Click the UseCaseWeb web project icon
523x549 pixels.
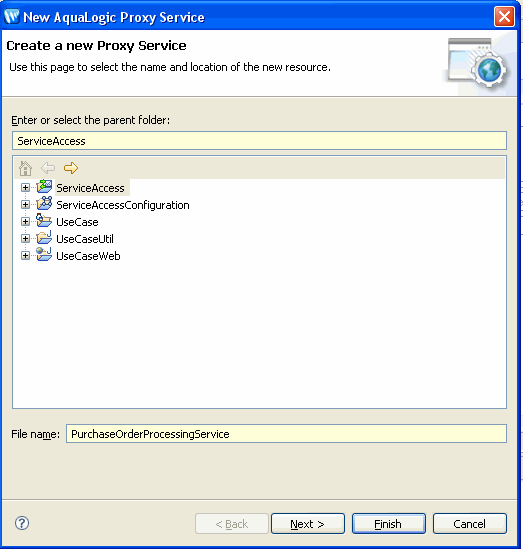click(x=44, y=255)
